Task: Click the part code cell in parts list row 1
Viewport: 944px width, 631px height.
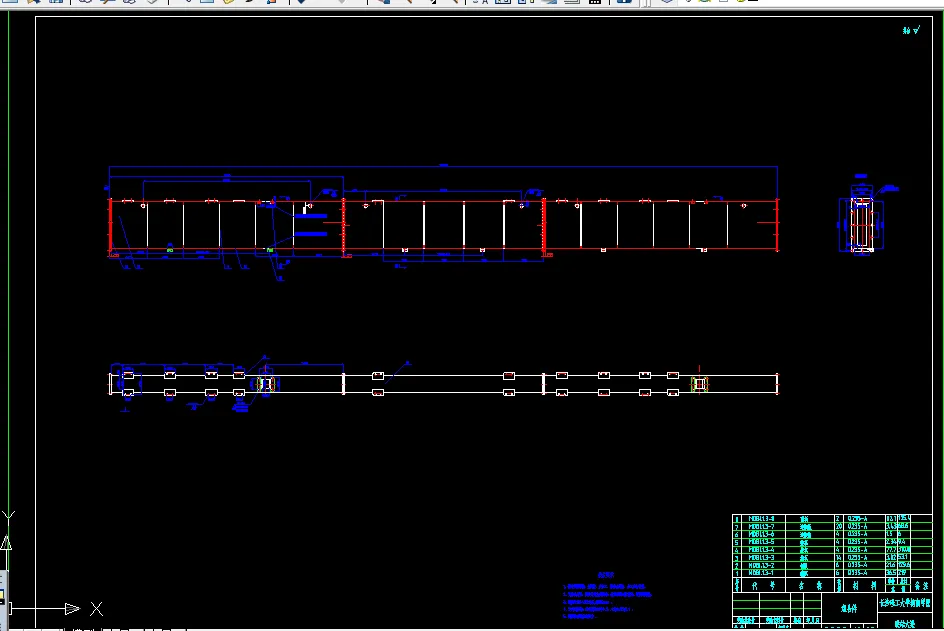Action: [x=763, y=573]
